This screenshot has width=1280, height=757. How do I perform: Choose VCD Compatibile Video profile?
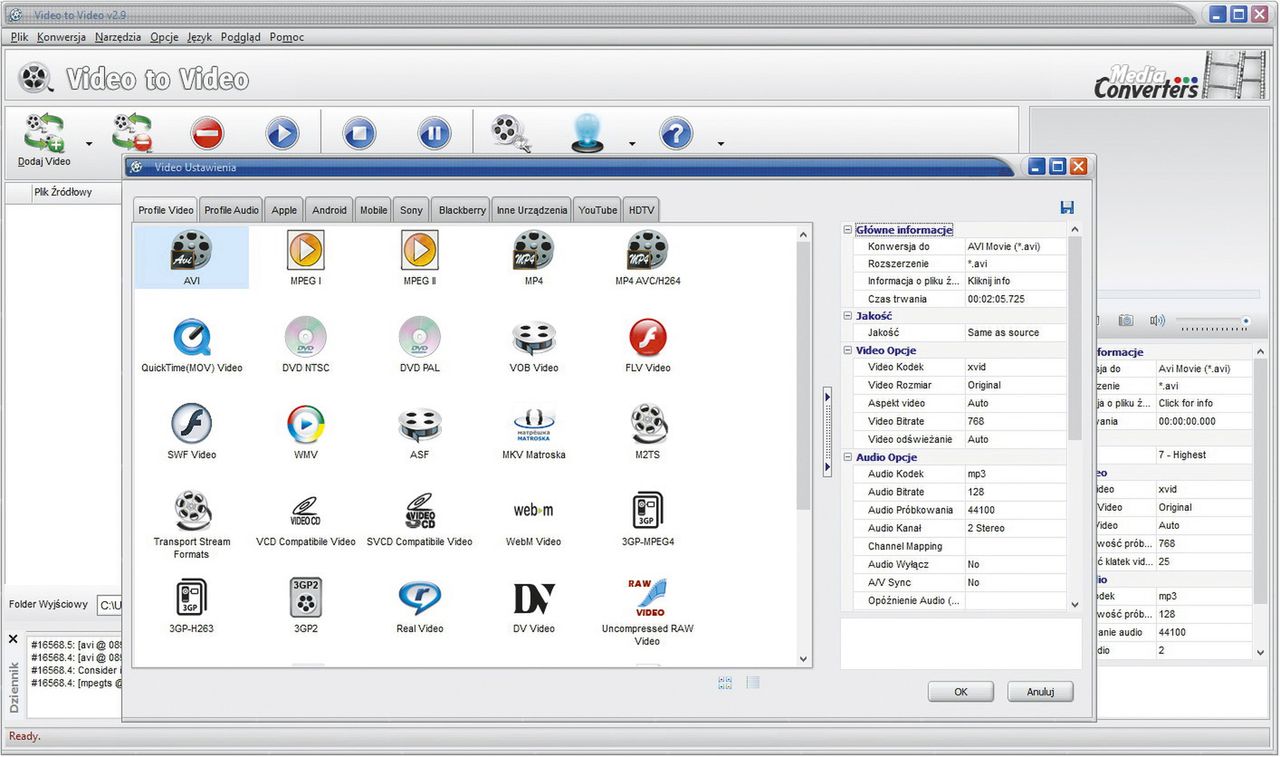[305, 518]
